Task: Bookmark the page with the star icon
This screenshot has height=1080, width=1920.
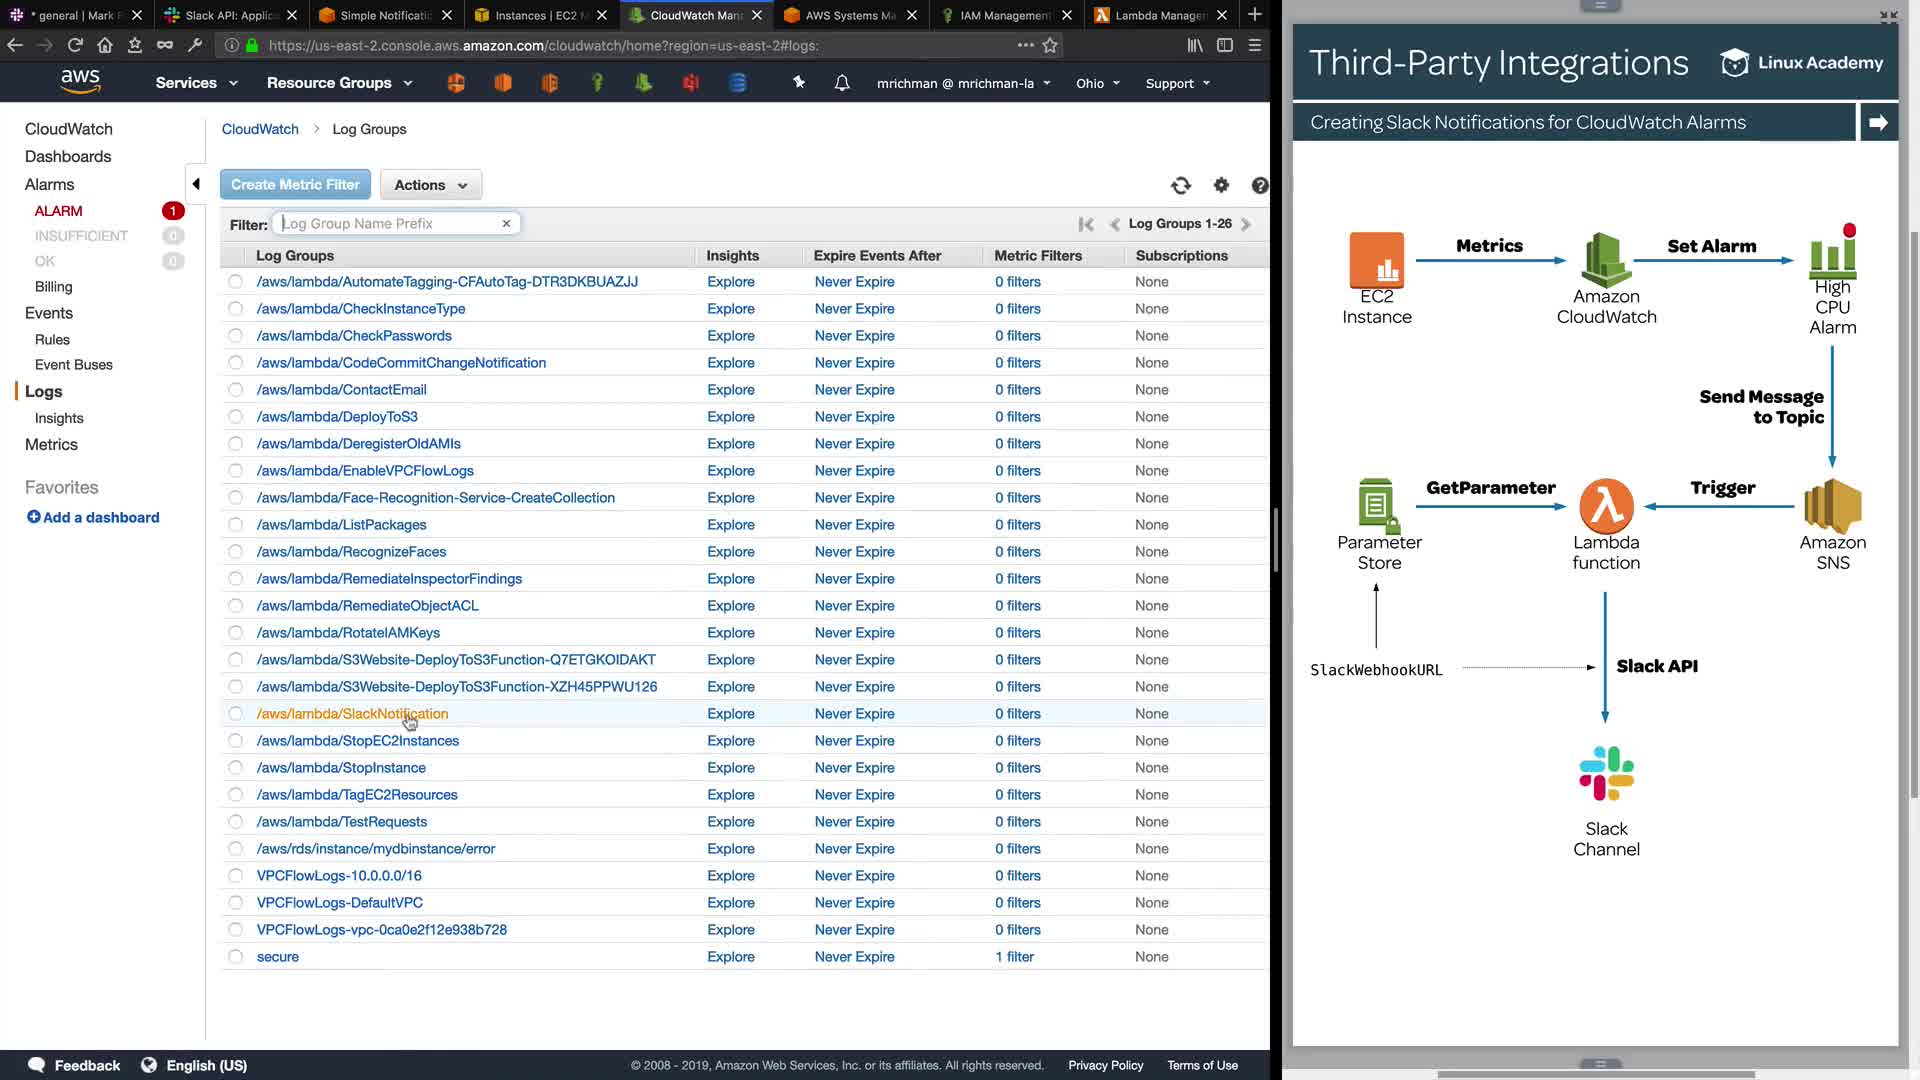Action: coord(1050,45)
